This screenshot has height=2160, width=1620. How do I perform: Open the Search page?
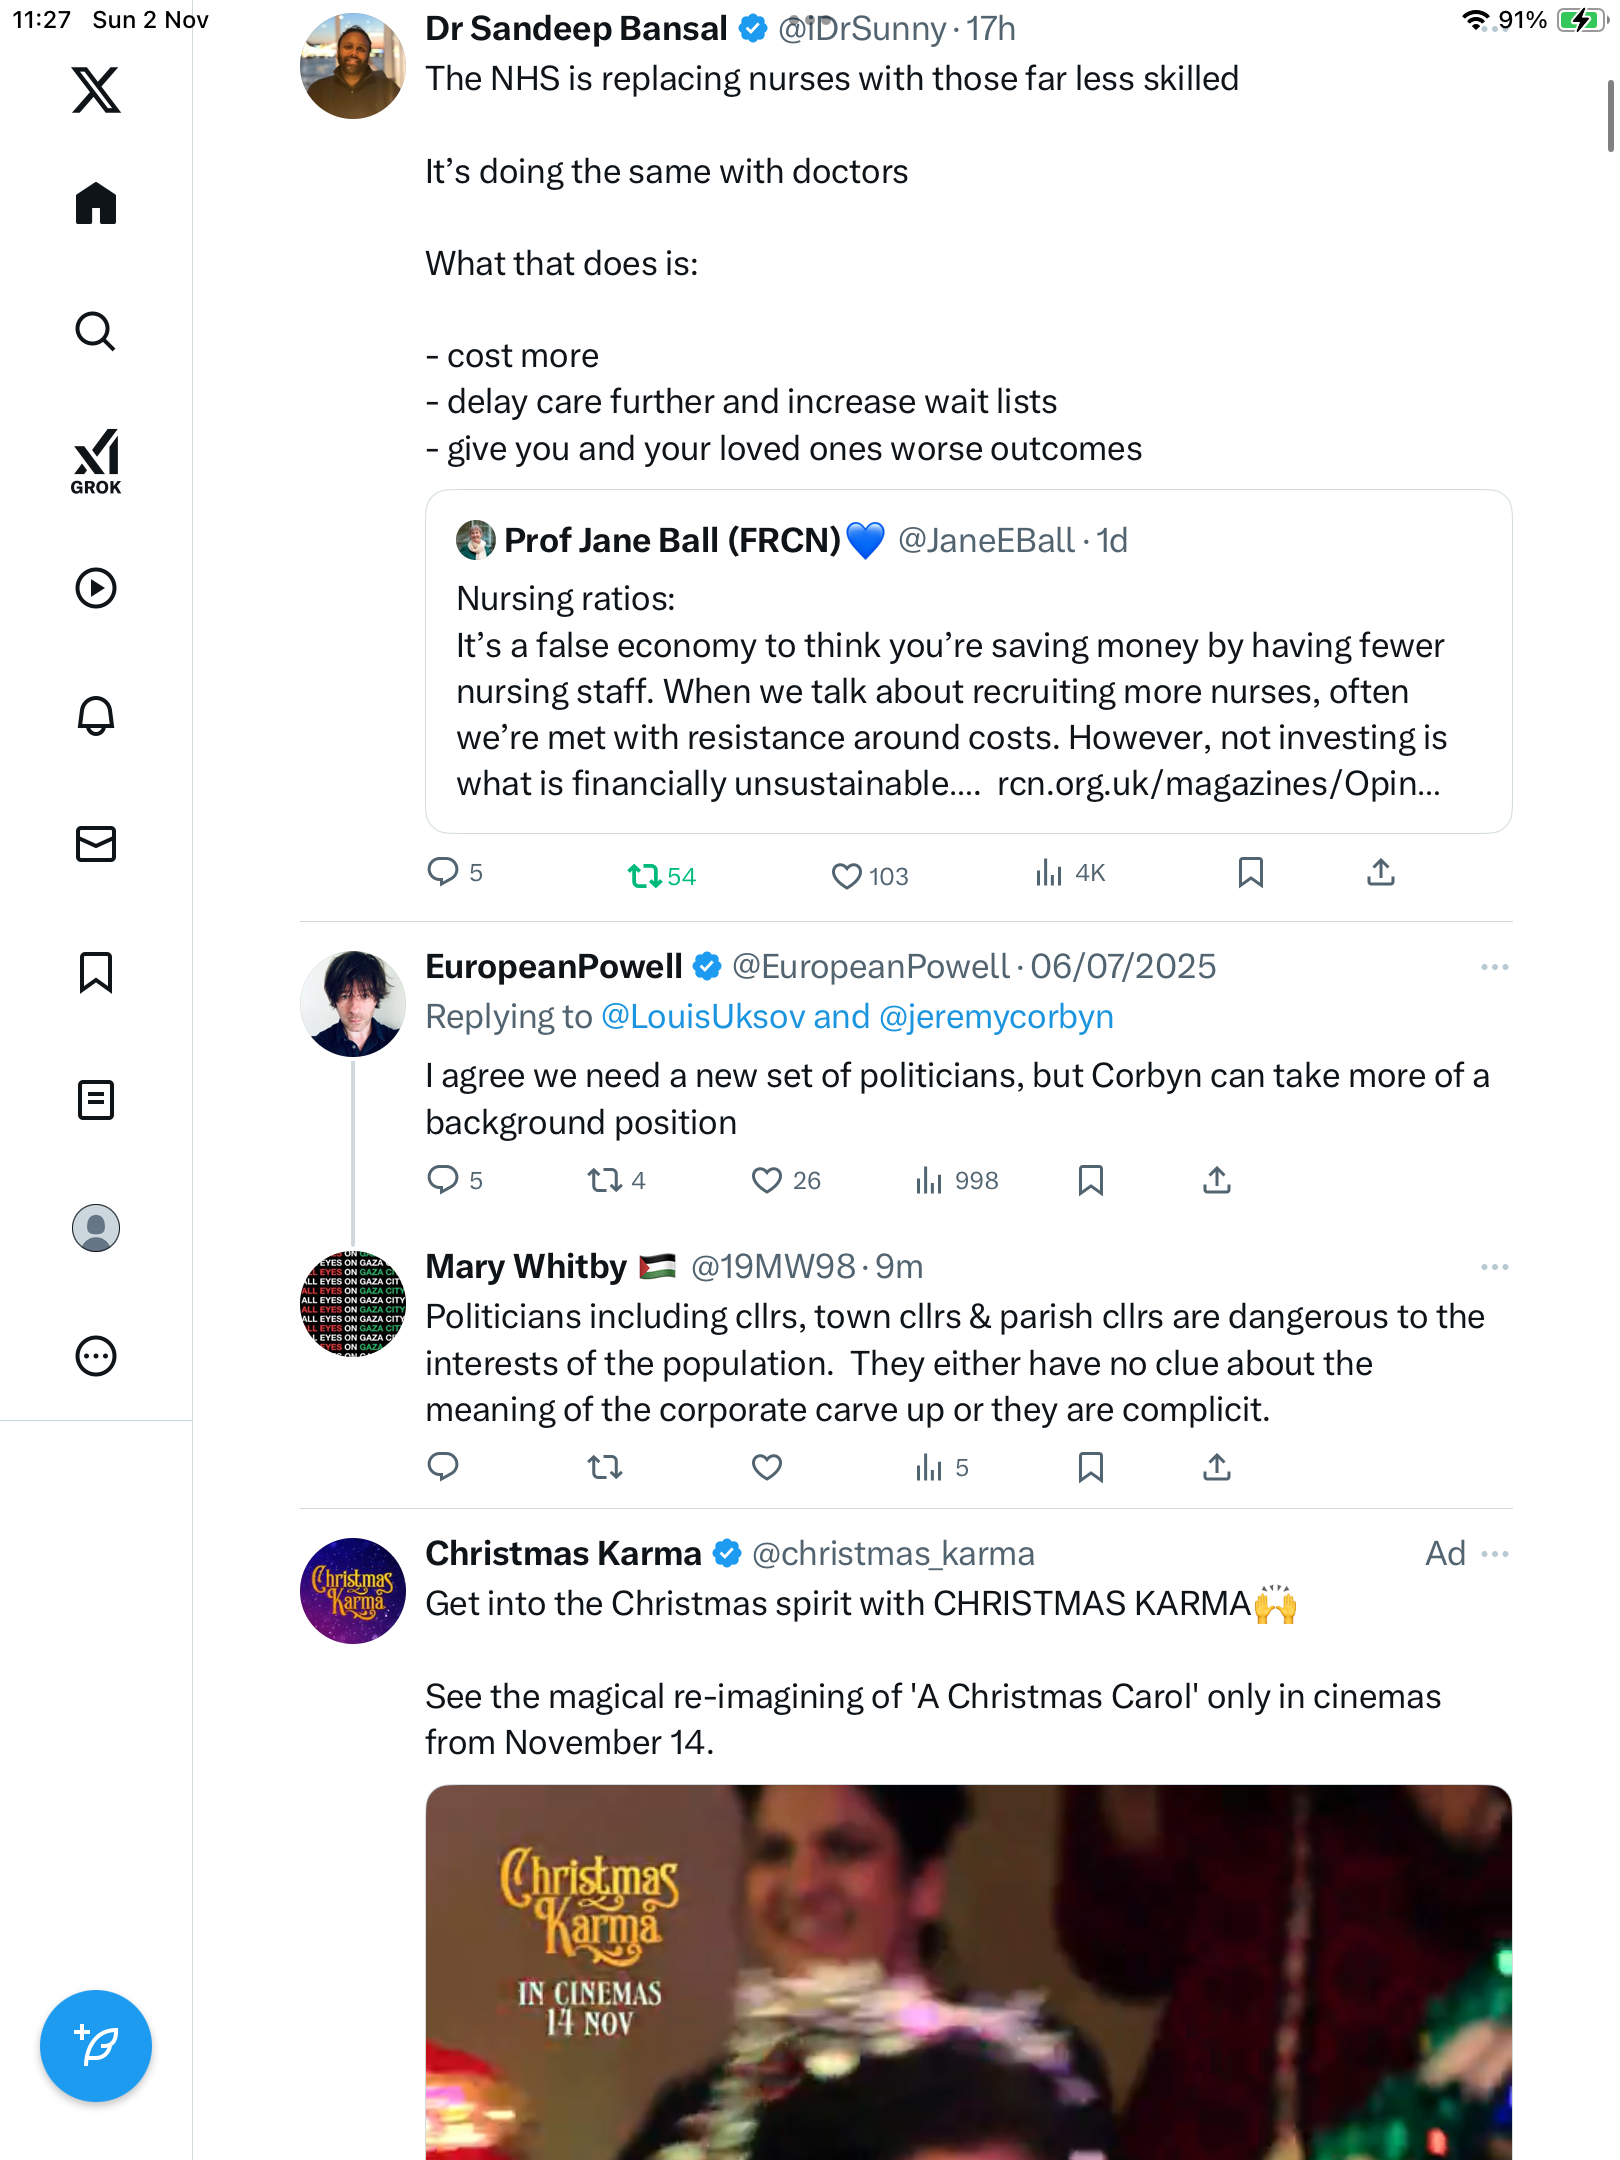tap(96, 331)
